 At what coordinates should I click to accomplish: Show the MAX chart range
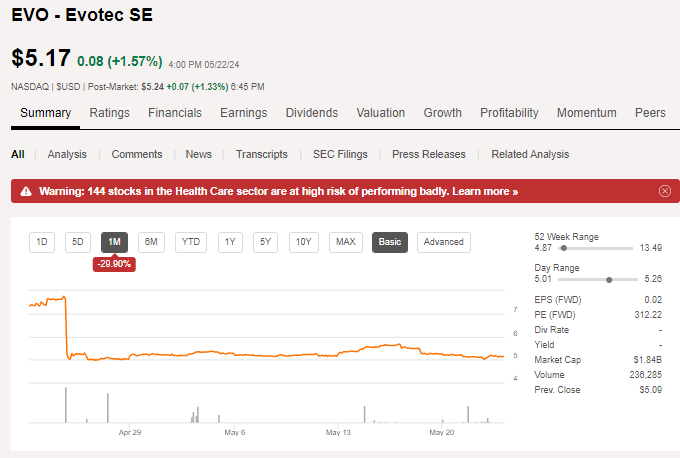(x=346, y=242)
